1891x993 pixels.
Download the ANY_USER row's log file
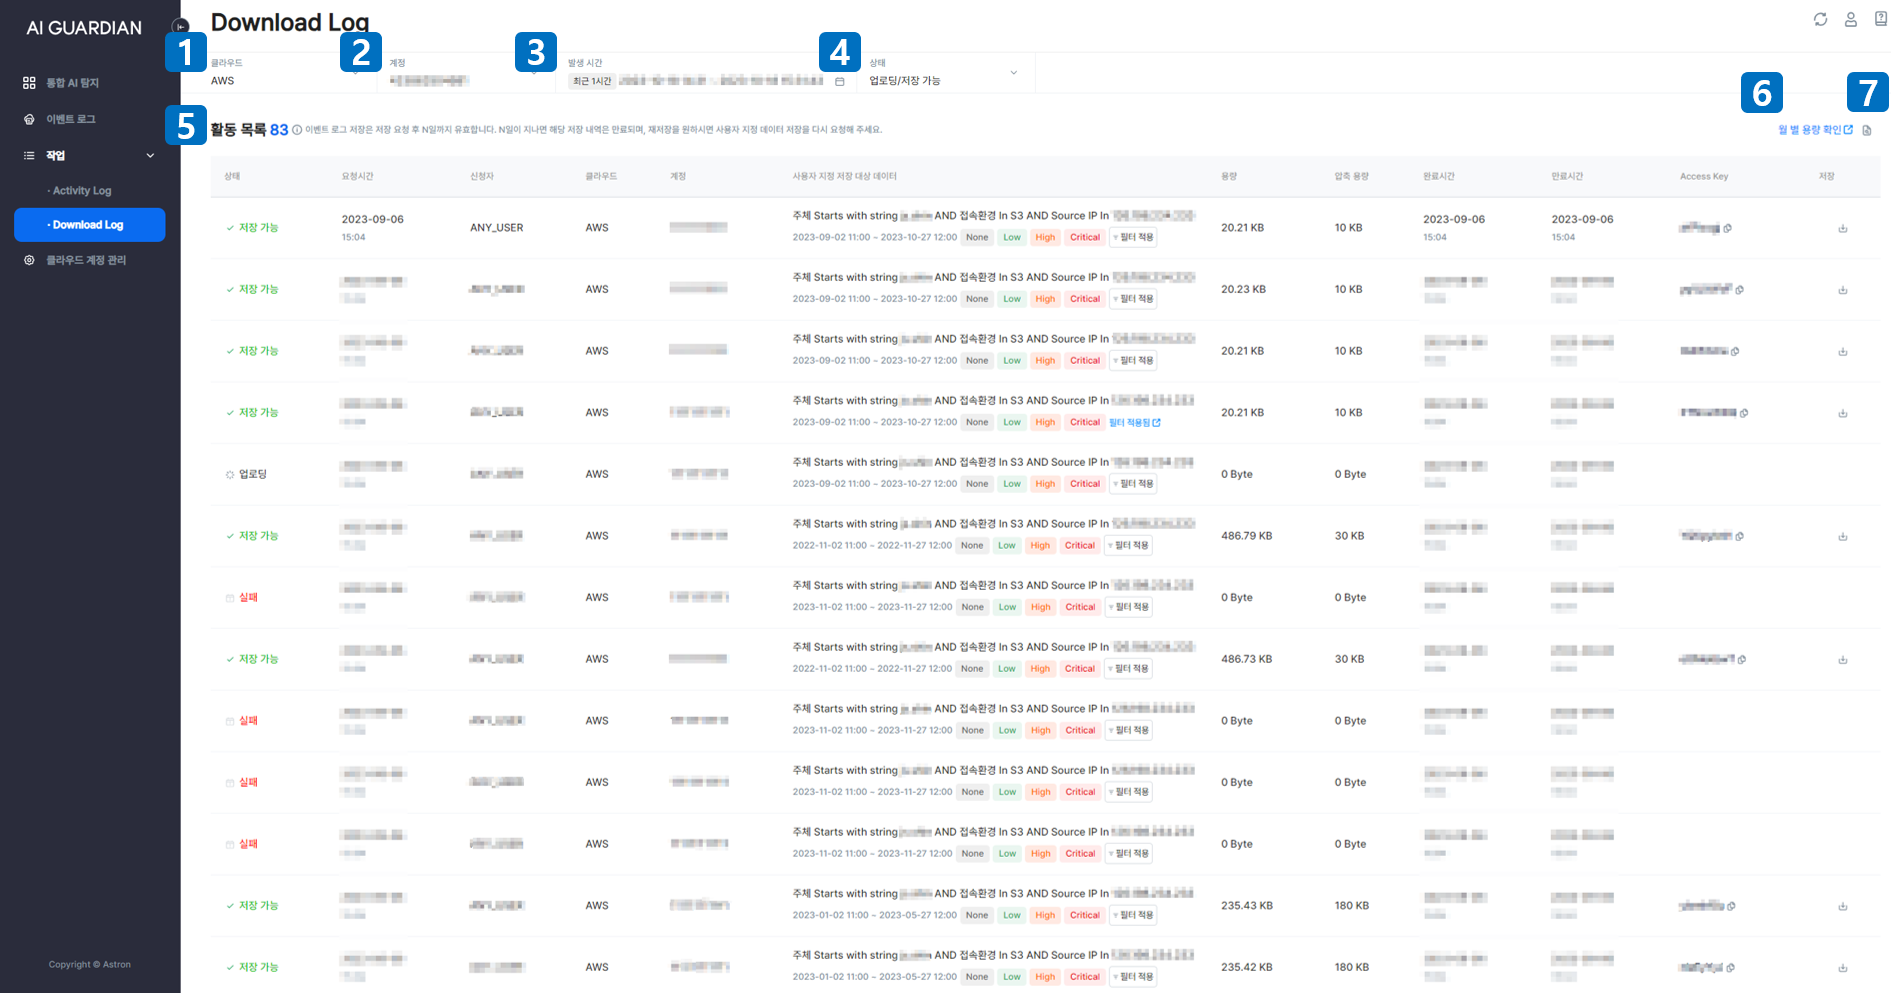[x=1843, y=228]
